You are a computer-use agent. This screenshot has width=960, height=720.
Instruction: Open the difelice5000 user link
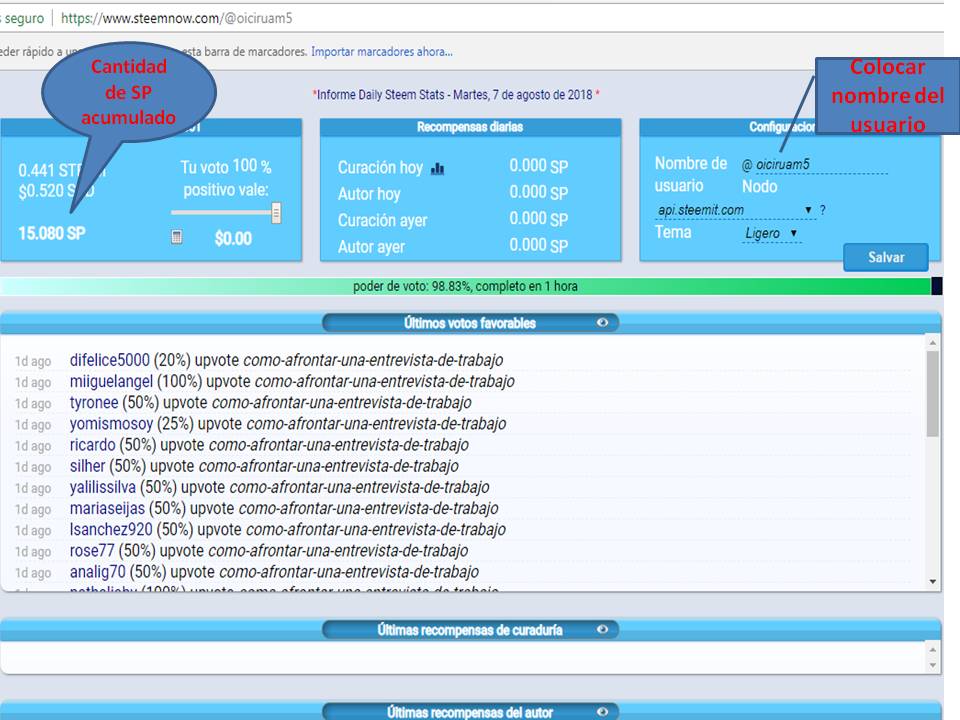click(110, 360)
